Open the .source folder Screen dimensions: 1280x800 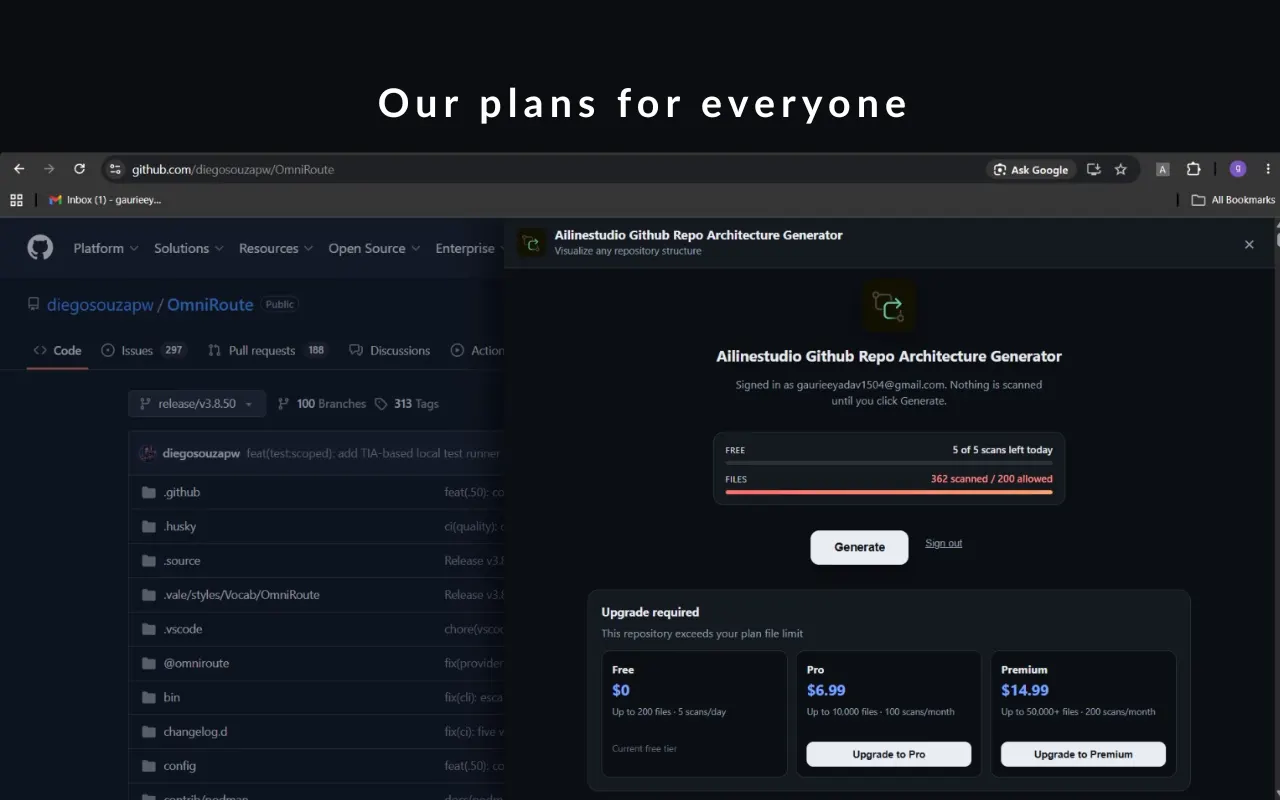[182, 561]
